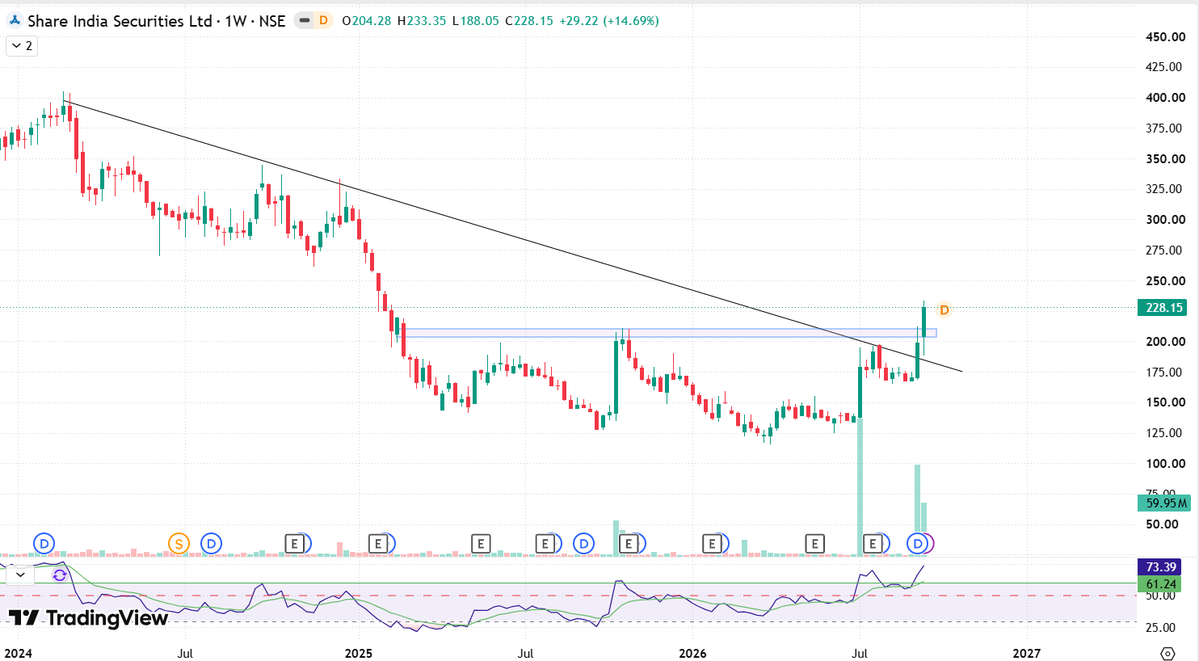Collapse the RSI pane using its chevron button

(21, 575)
